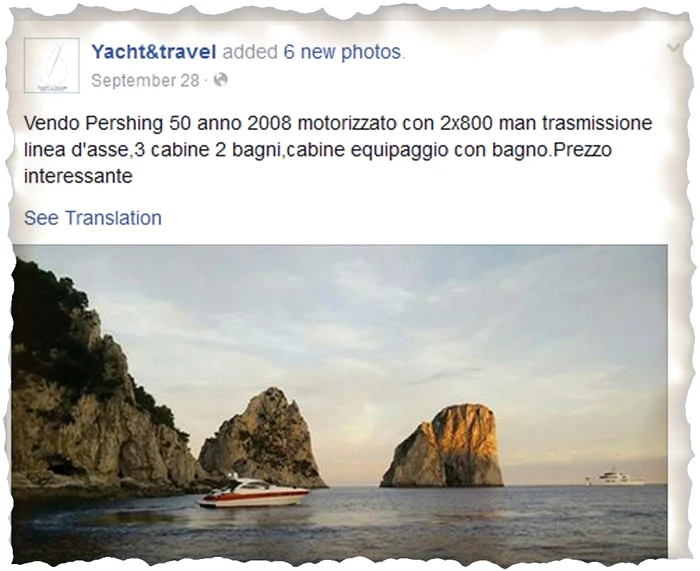Click the word interessante in the post
700x571 pixels.
78,176
